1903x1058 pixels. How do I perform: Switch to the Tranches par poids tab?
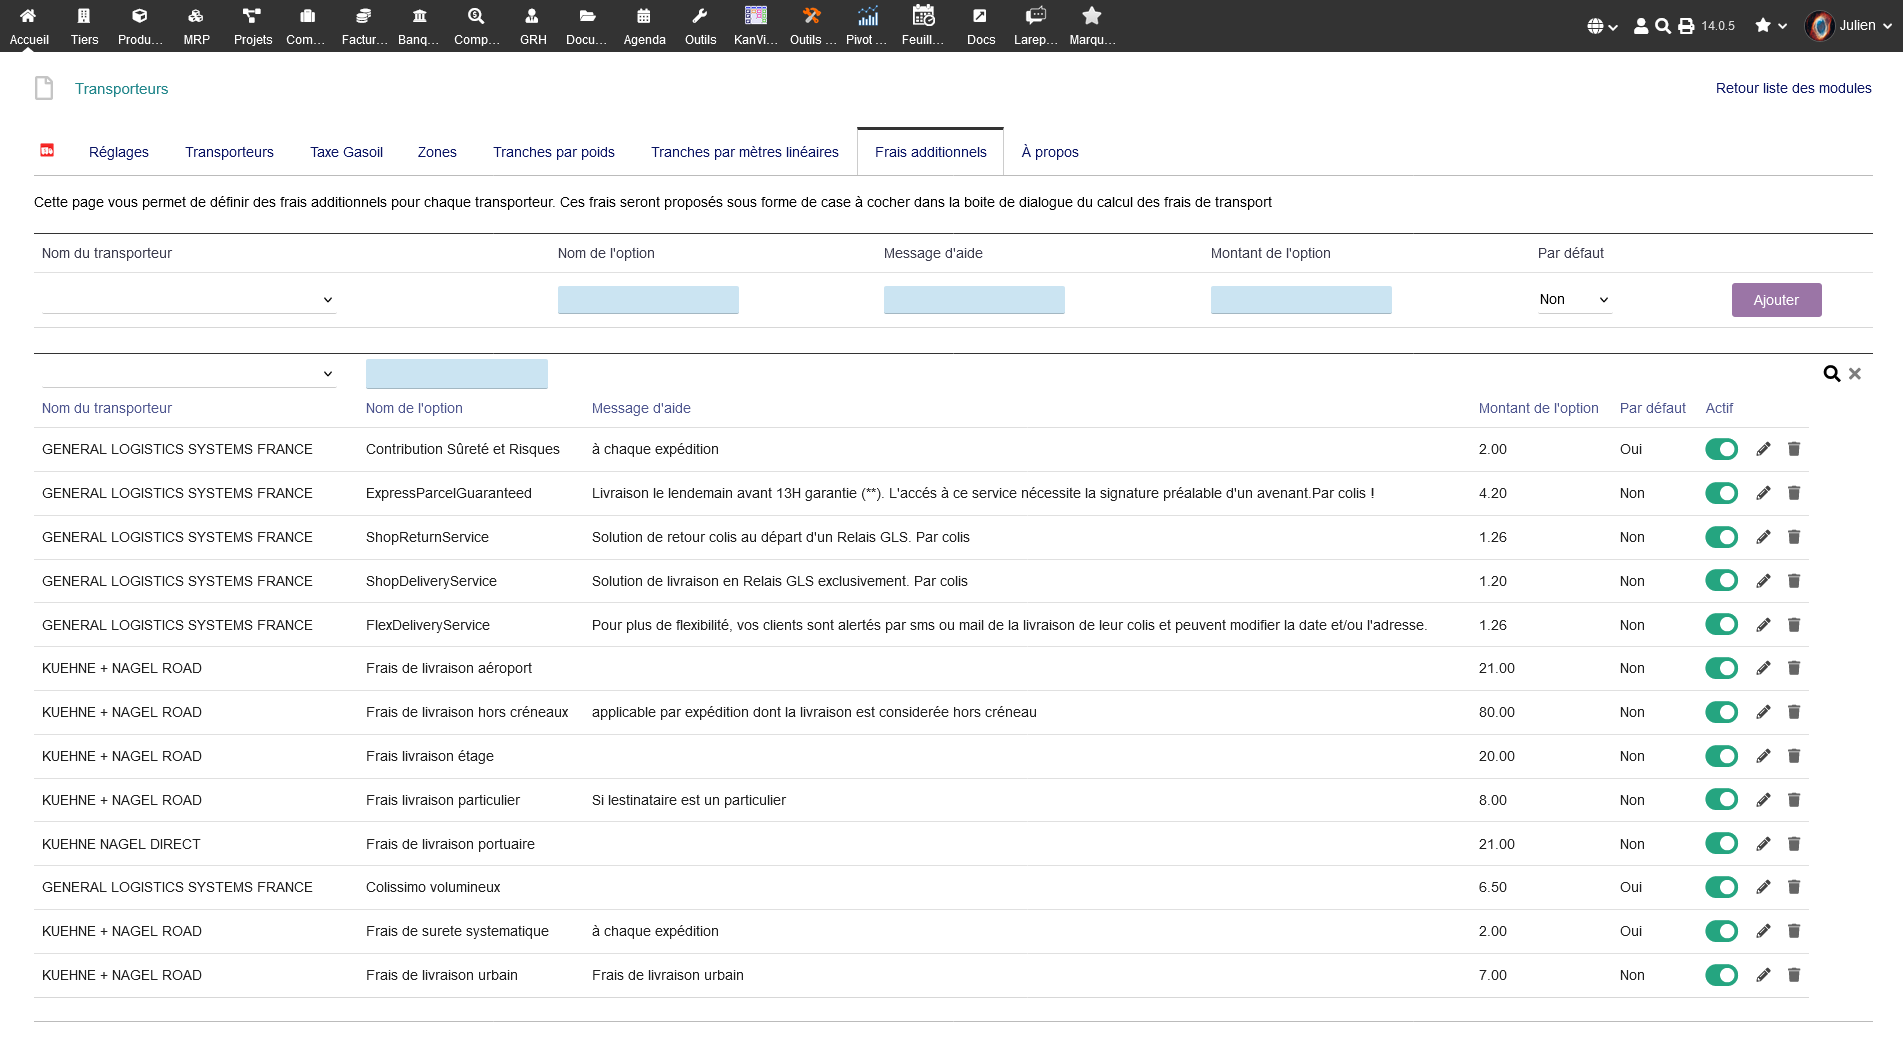pyautogui.click(x=554, y=152)
